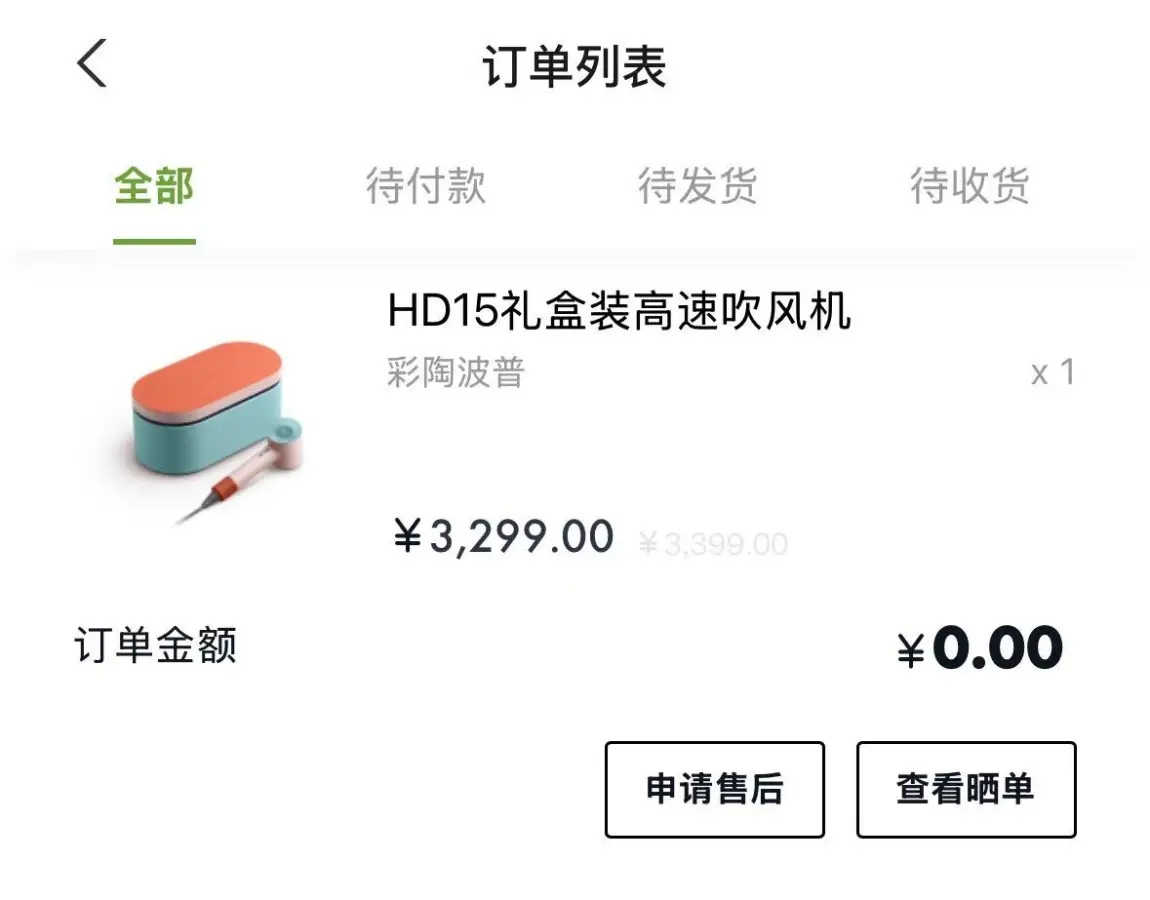Tap the green underline beneath 全部
Screen dimensions: 1150x900
[154, 241]
